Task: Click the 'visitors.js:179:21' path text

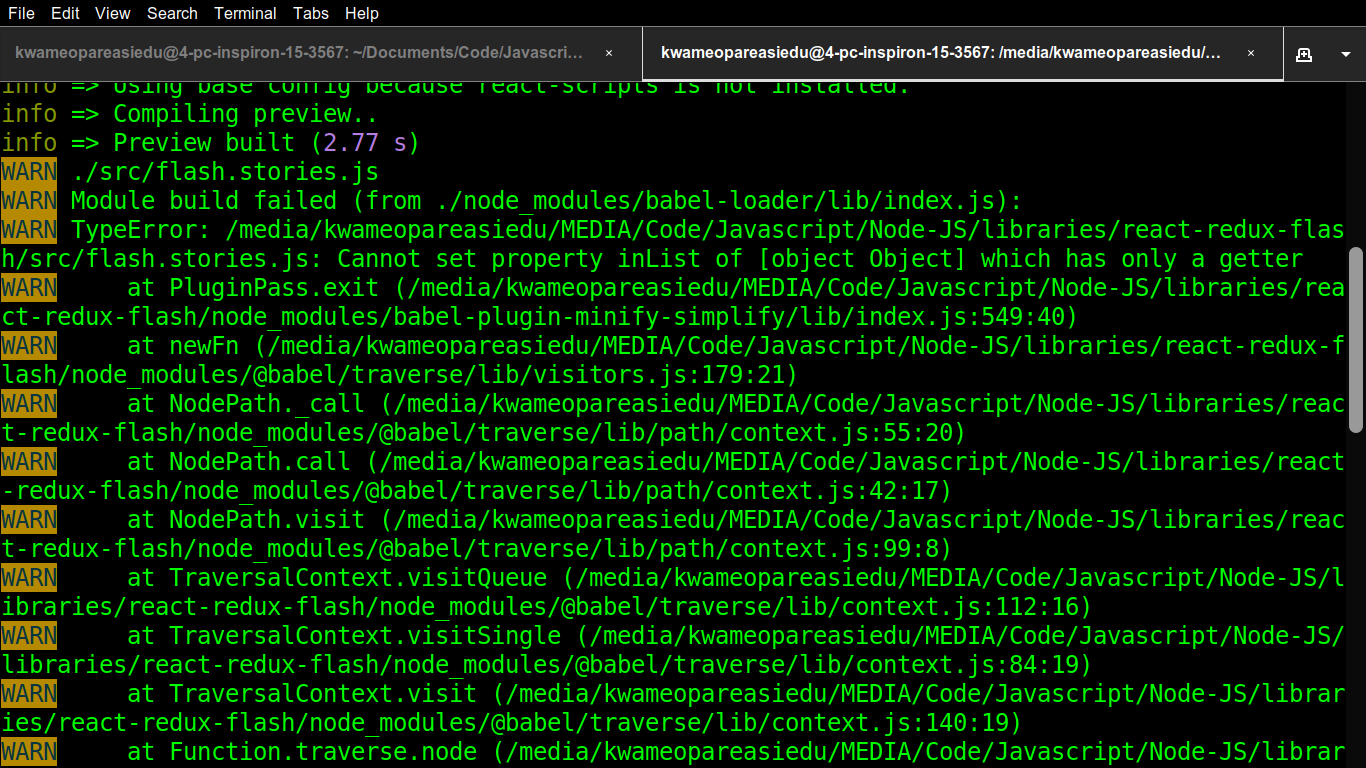Action: (x=660, y=374)
